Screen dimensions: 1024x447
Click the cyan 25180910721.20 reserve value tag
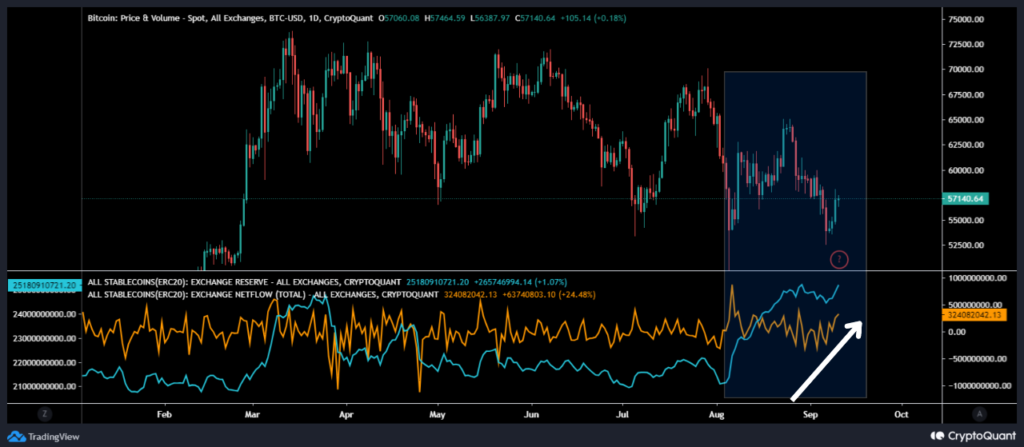click(x=43, y=285)
